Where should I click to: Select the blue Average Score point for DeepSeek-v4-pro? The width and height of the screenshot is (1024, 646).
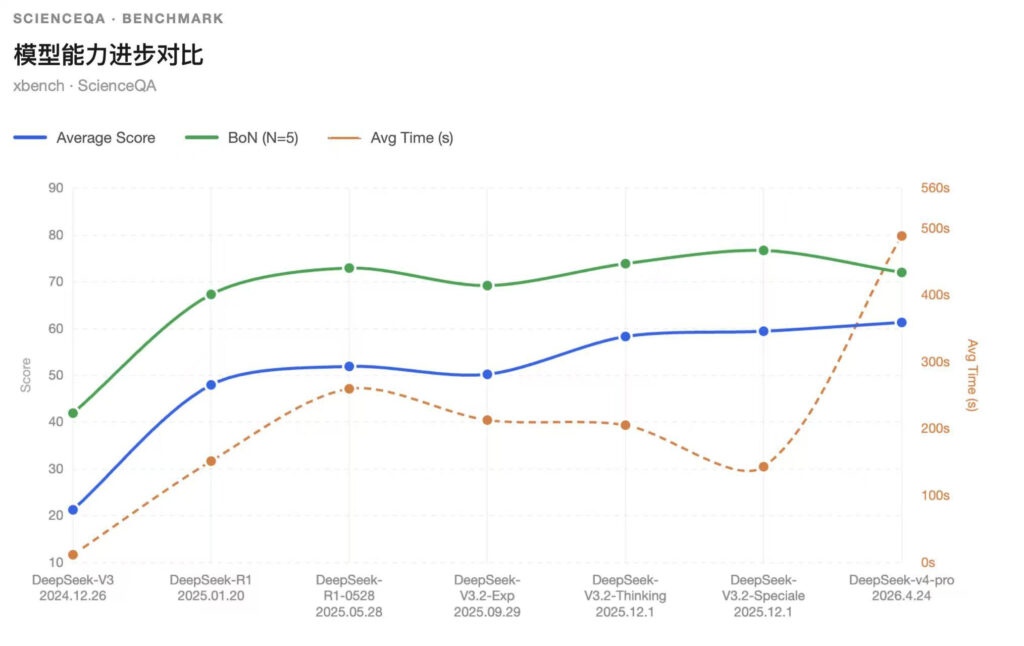(901, 322)
